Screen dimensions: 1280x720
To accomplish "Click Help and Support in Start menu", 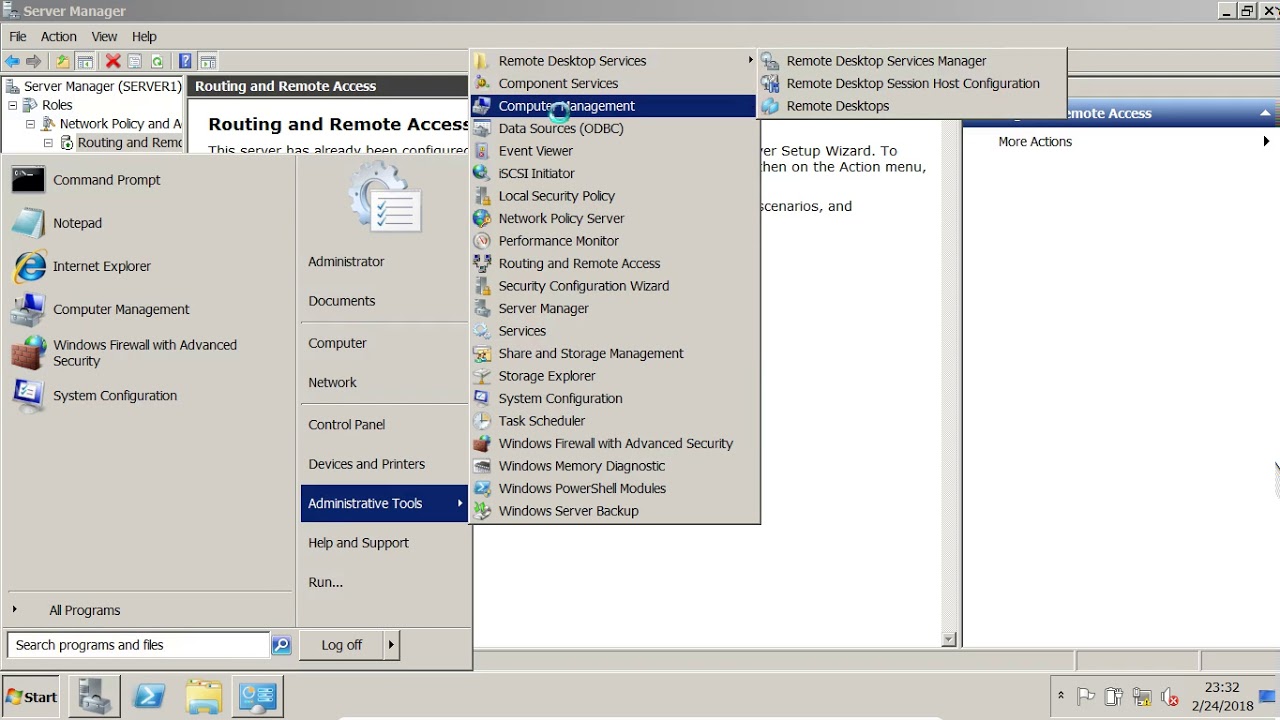I will point(384,543).
